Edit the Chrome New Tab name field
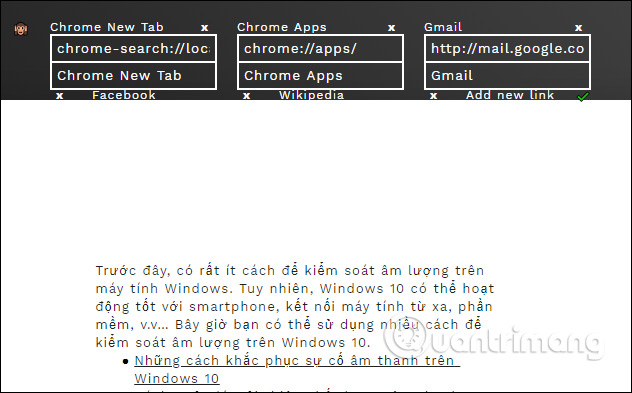The image size is (632, 393). (x=133, y=75)
